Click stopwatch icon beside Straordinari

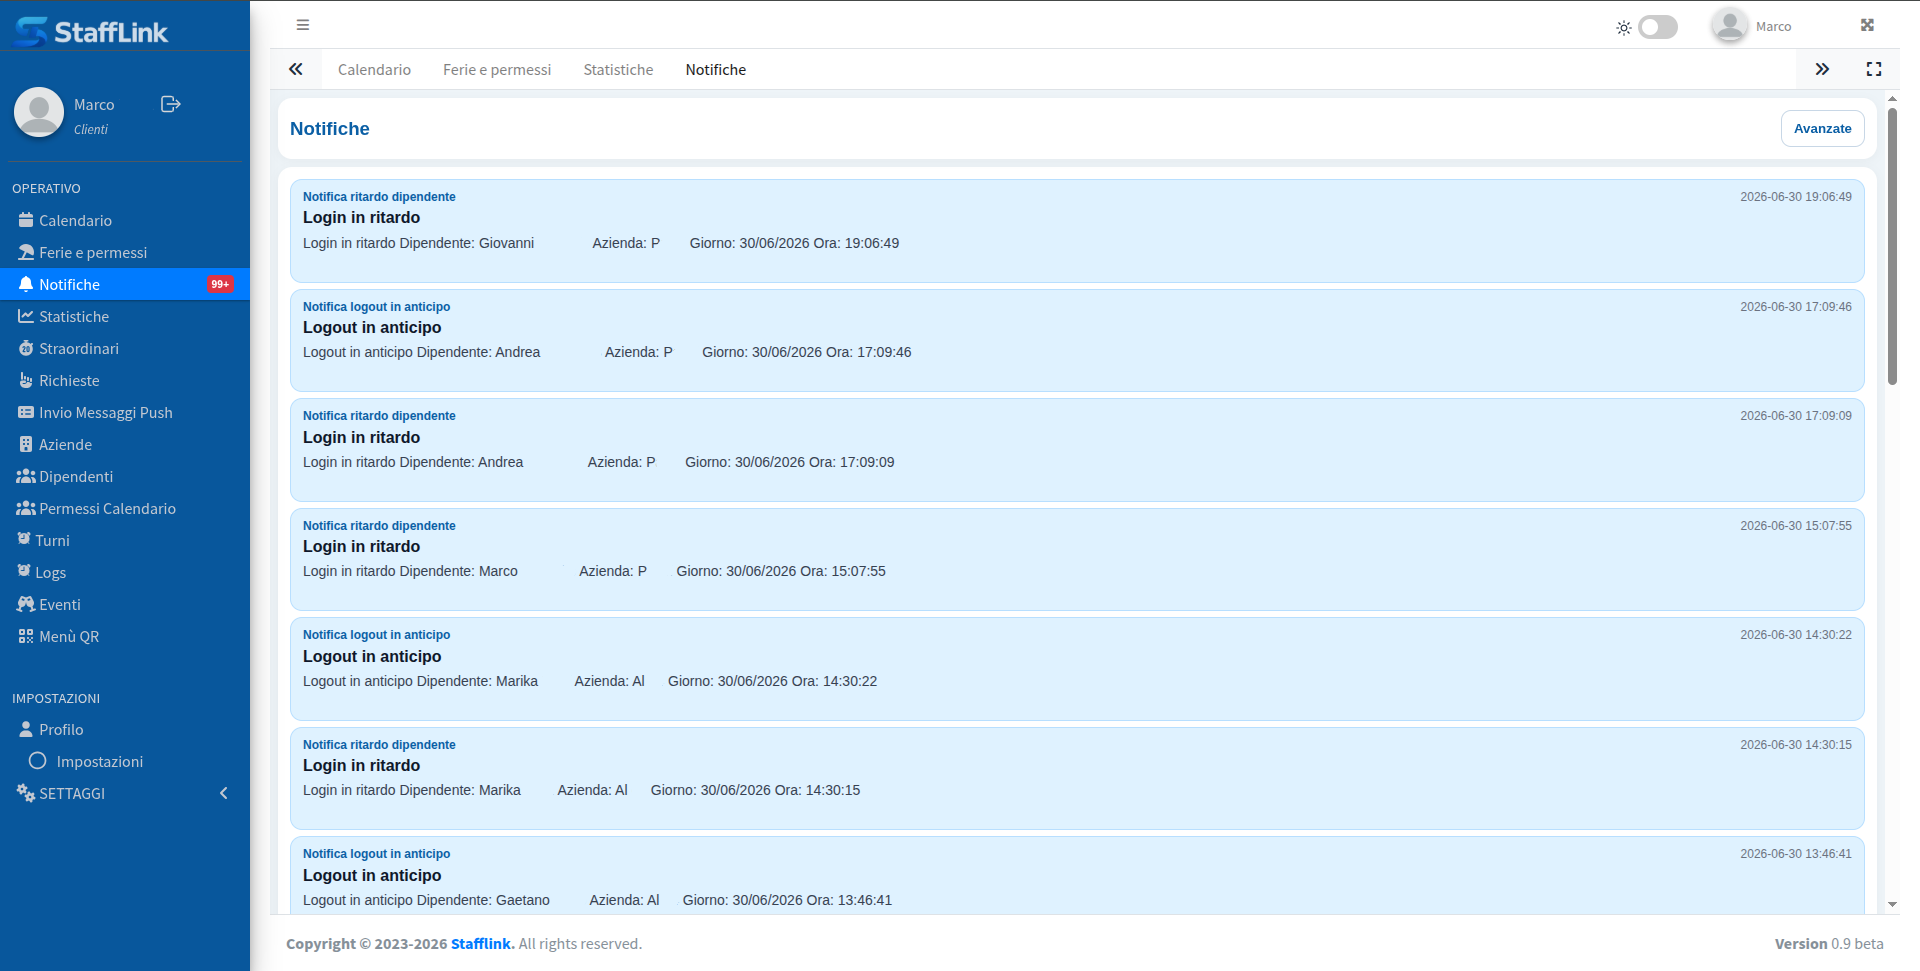(x=26, y=348)
